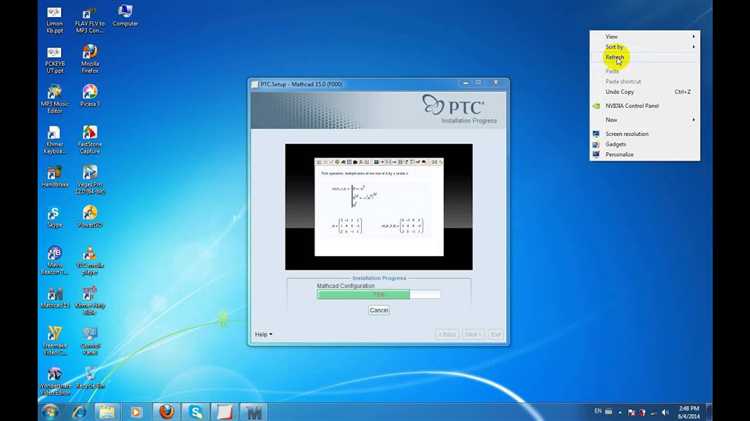This screenshot has width=750, height=421.
Task: Select the Skype desktop shortcut
Action: click(55, 217)
